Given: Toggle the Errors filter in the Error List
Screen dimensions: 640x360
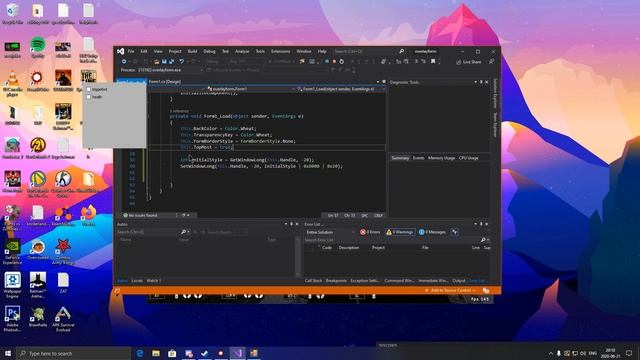Looking at the screenshot, I should coord(370,232).
